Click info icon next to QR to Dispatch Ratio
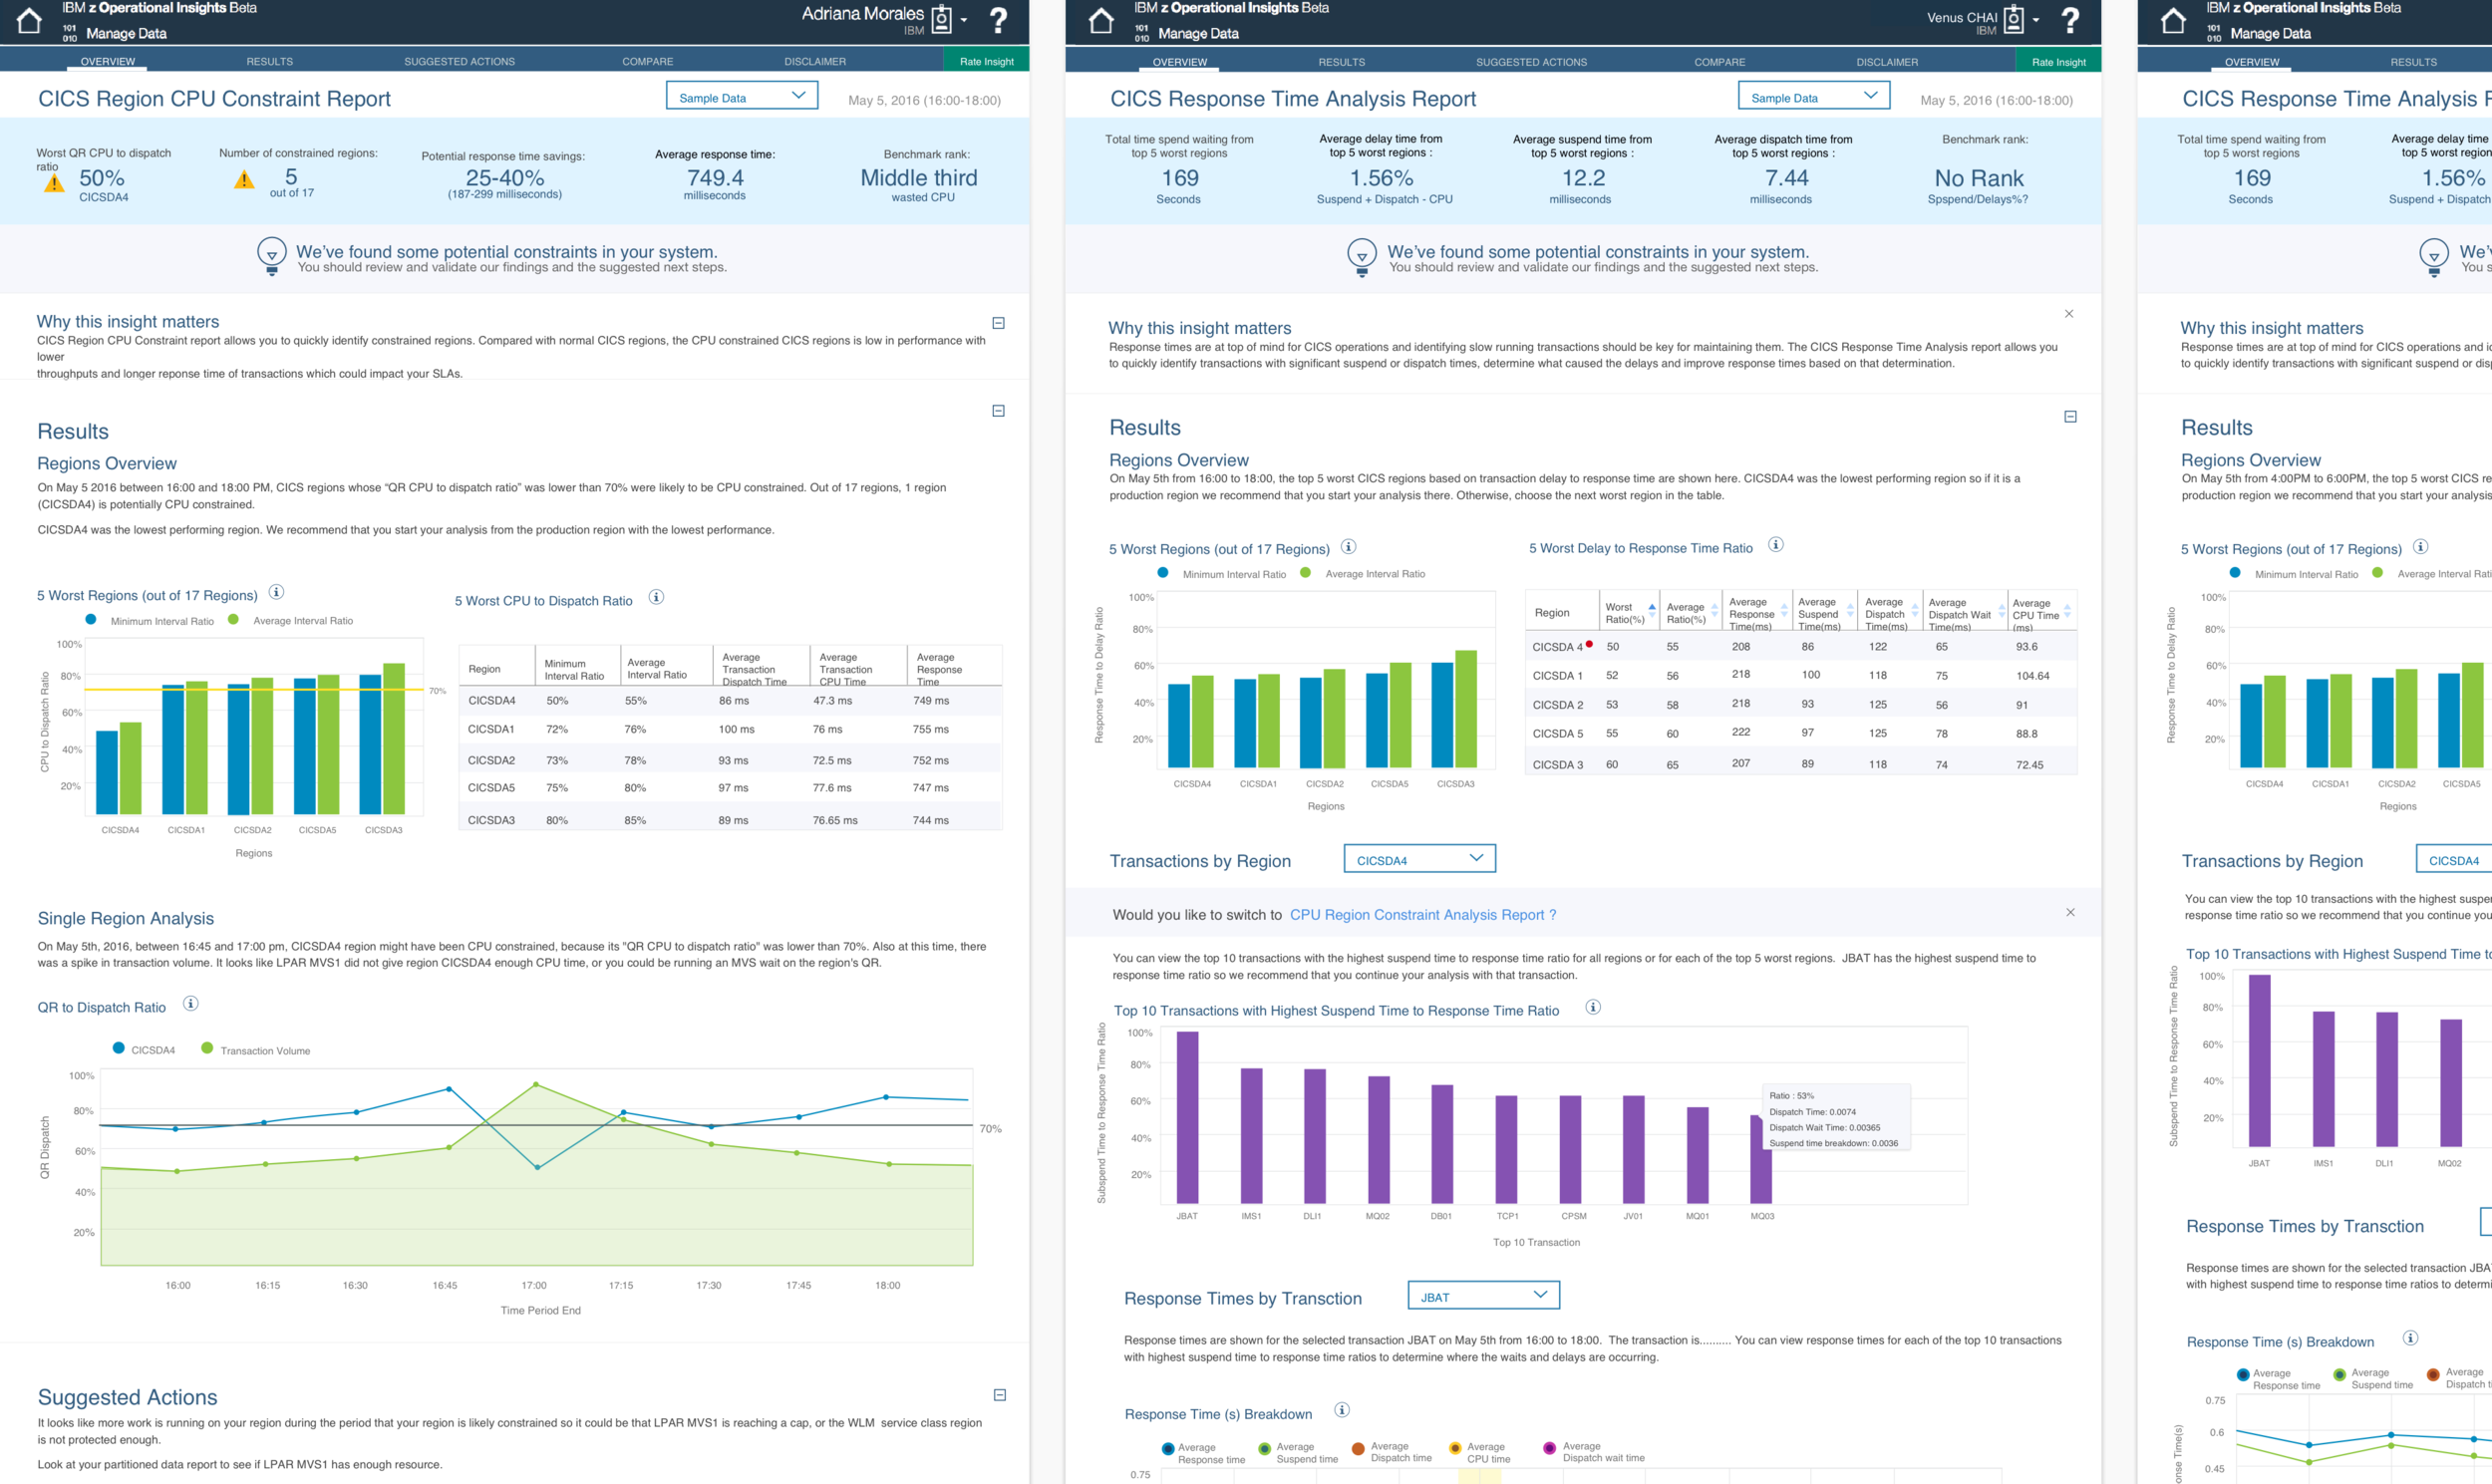The height and width of the screenshot is (1484, 2492). pos(190,1003)
